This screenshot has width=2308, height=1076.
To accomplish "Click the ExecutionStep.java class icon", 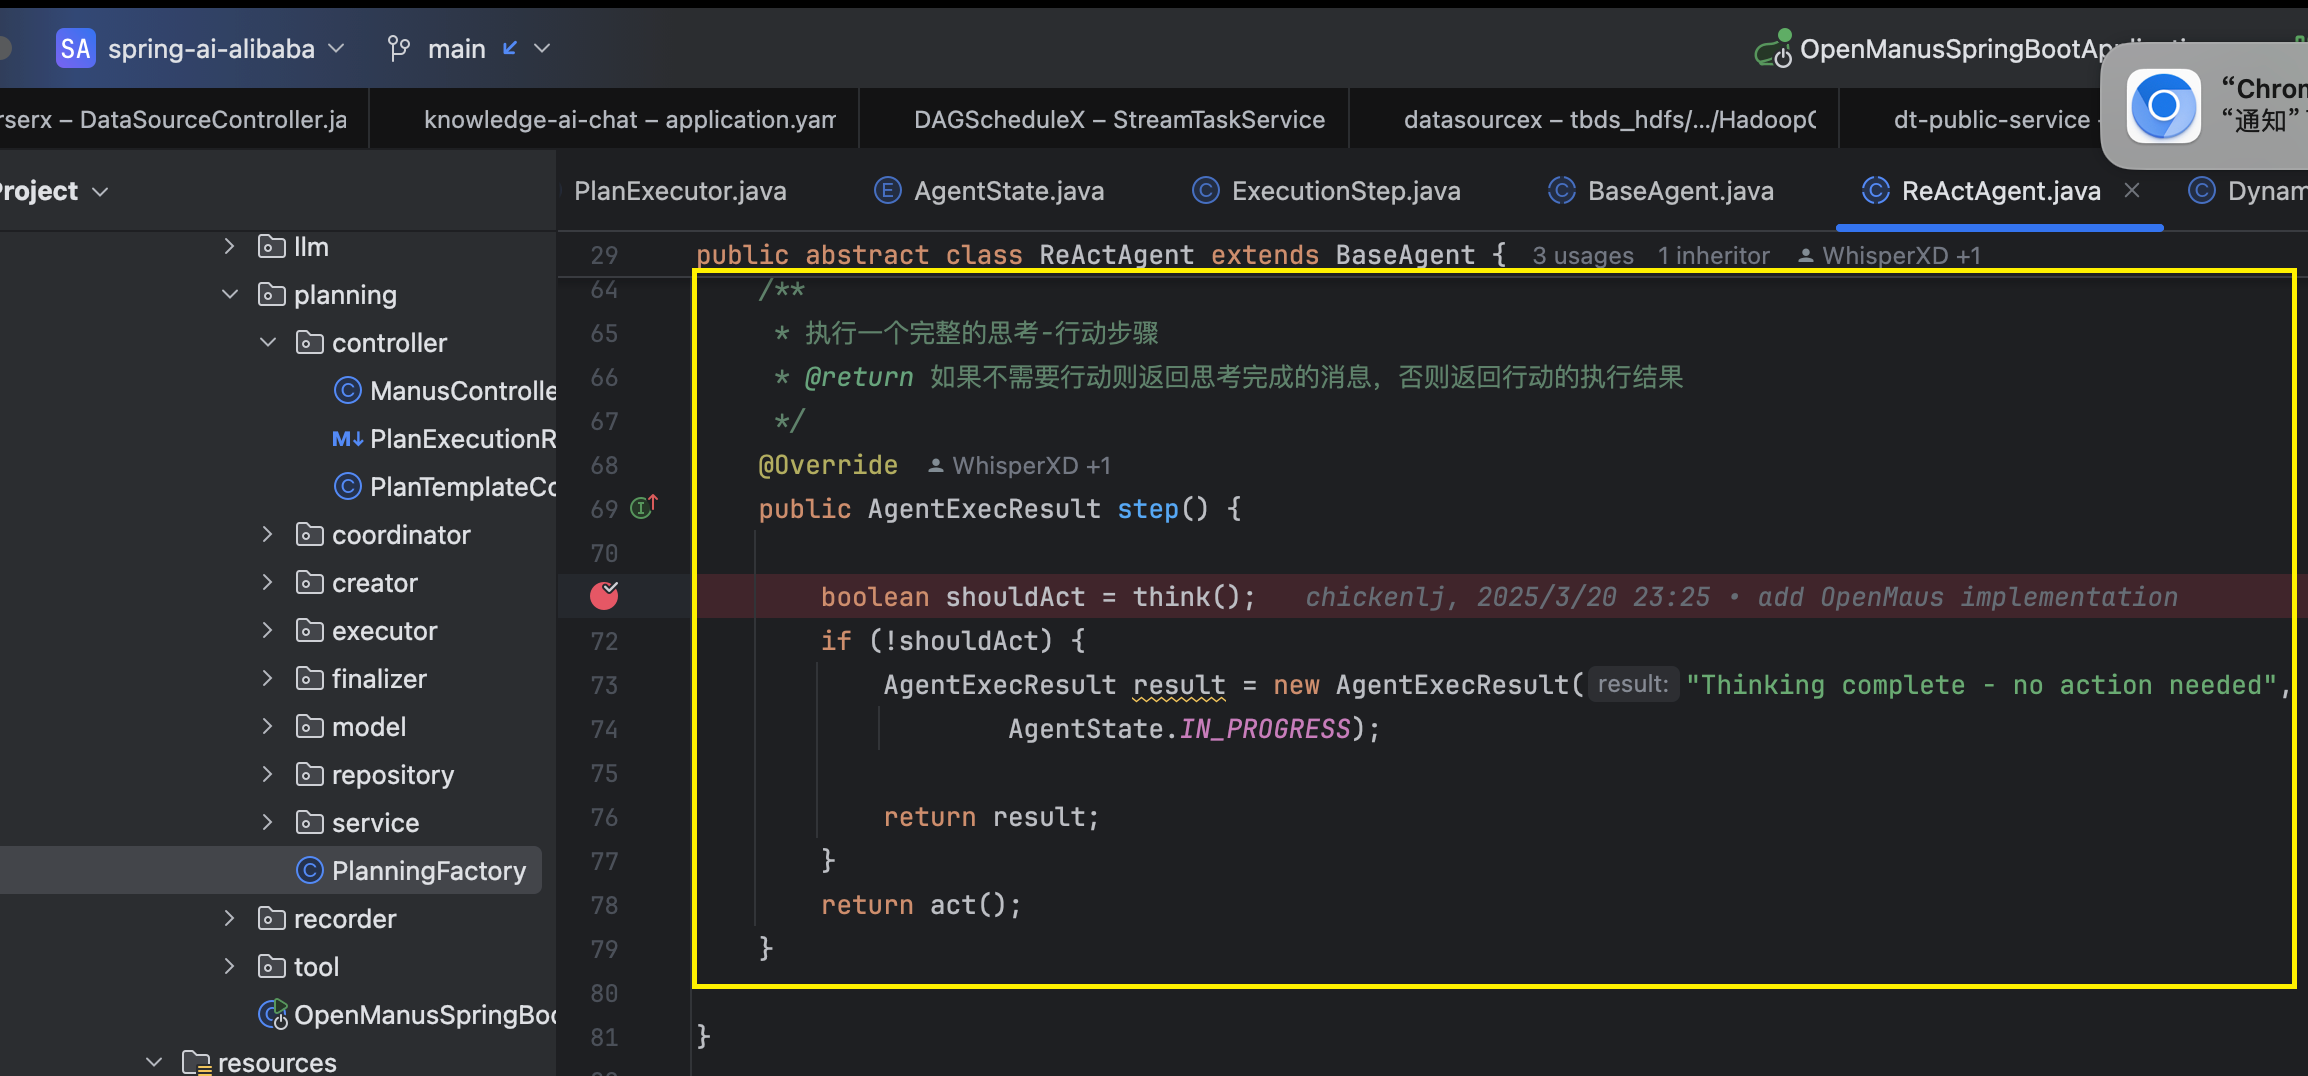I will point(1206,190).
